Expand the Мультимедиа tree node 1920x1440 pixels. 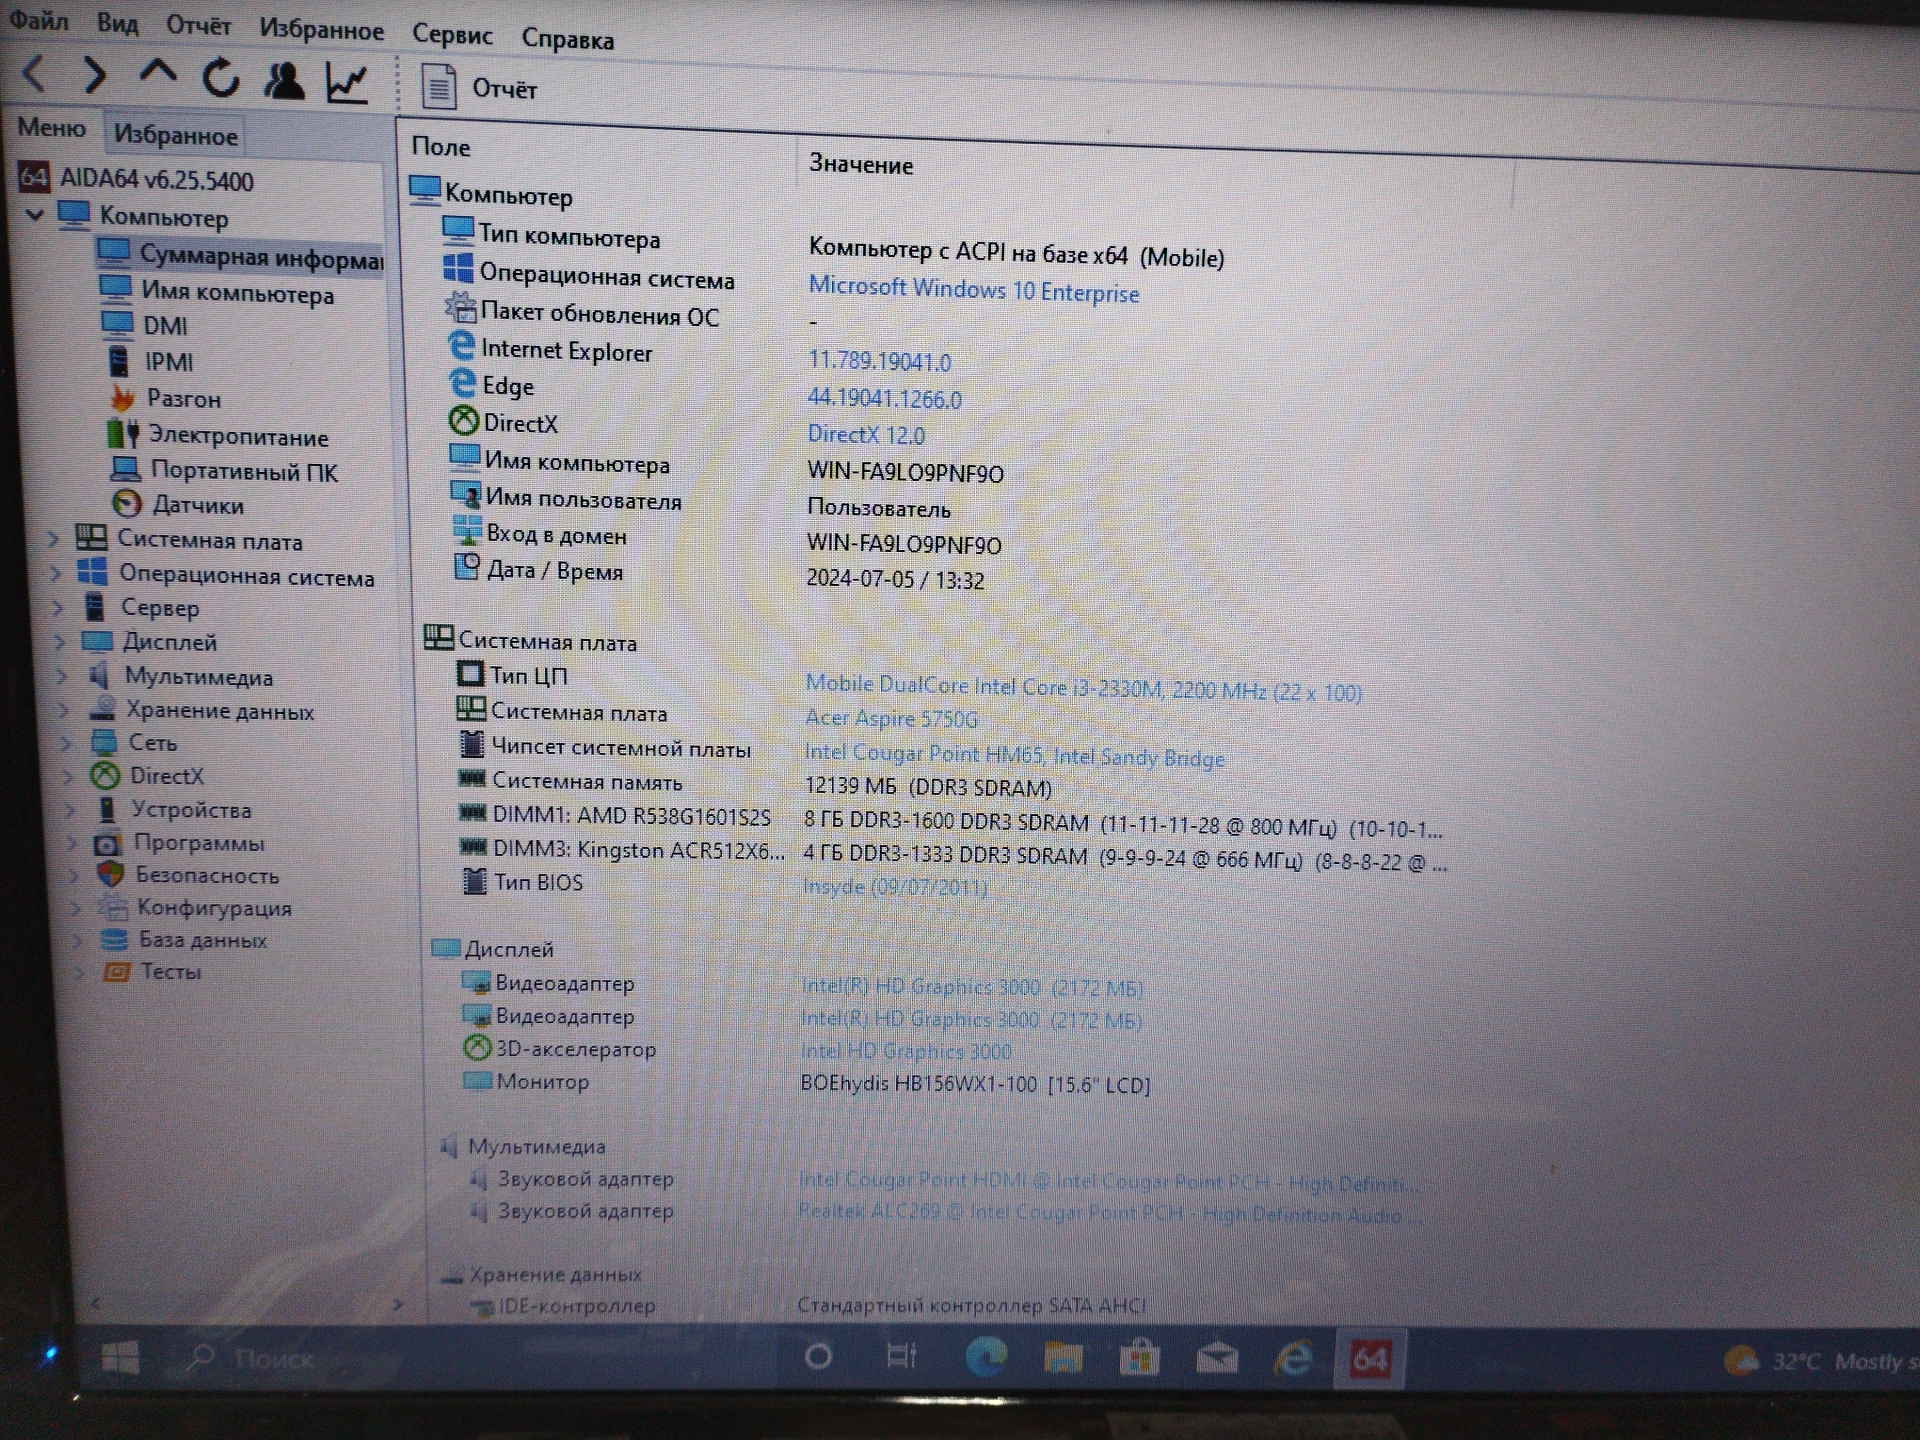point(62,676)
